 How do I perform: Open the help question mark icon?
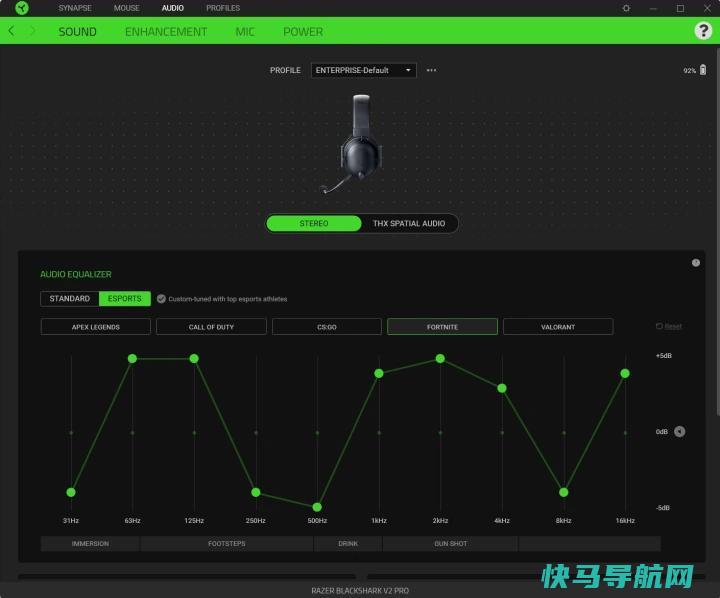(x=703, y=31)
